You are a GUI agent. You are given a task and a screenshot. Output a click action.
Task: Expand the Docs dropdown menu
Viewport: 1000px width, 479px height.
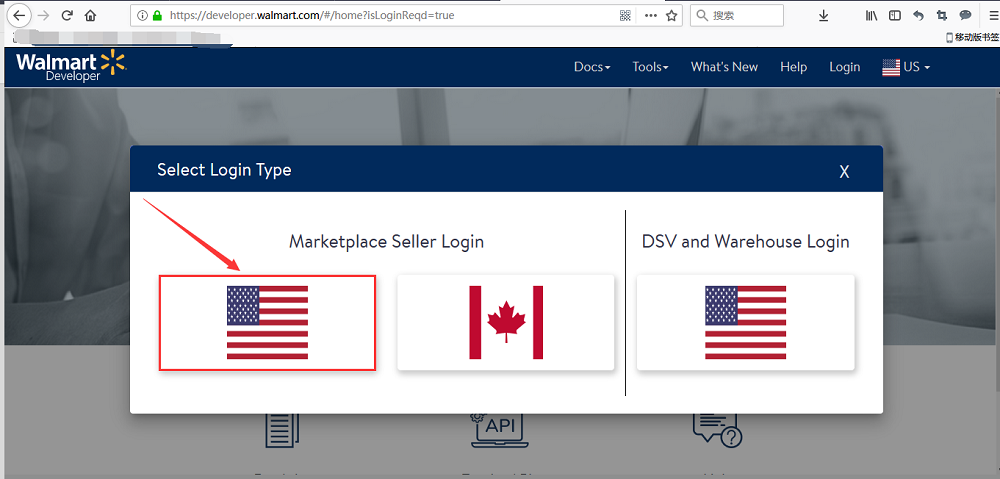pos(592,67)
